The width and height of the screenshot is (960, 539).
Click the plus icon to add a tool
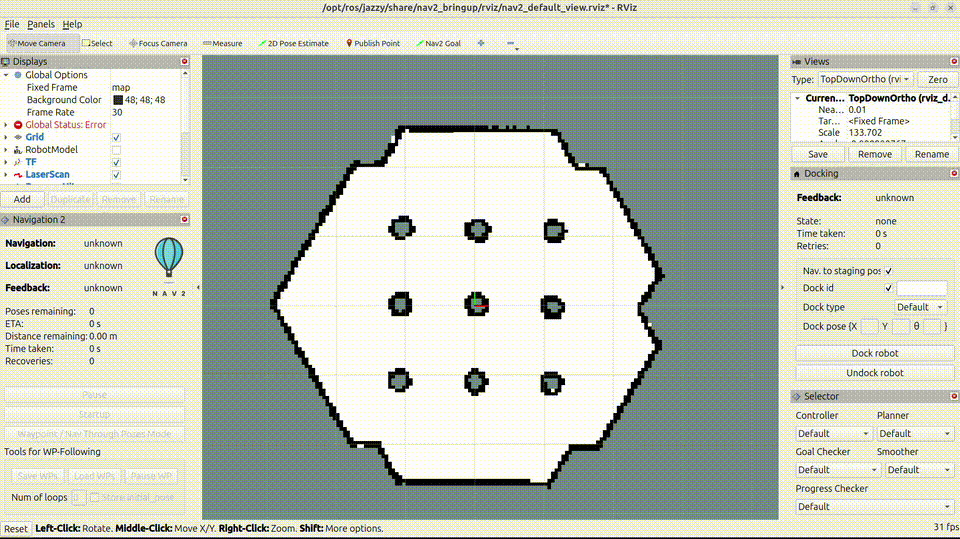pos(481,43)
